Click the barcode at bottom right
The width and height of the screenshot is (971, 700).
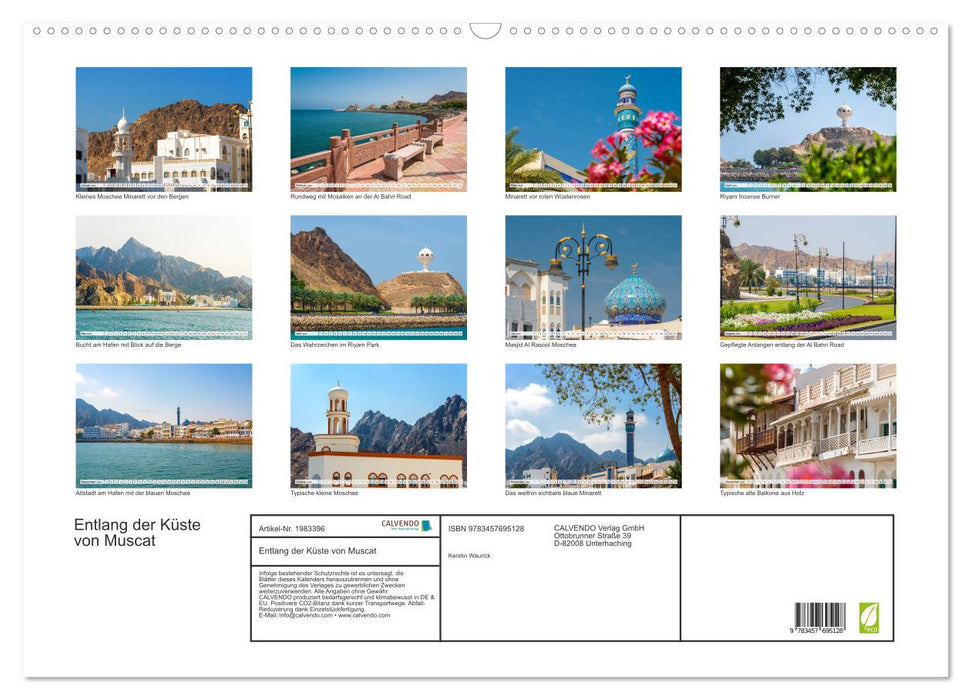820,617
